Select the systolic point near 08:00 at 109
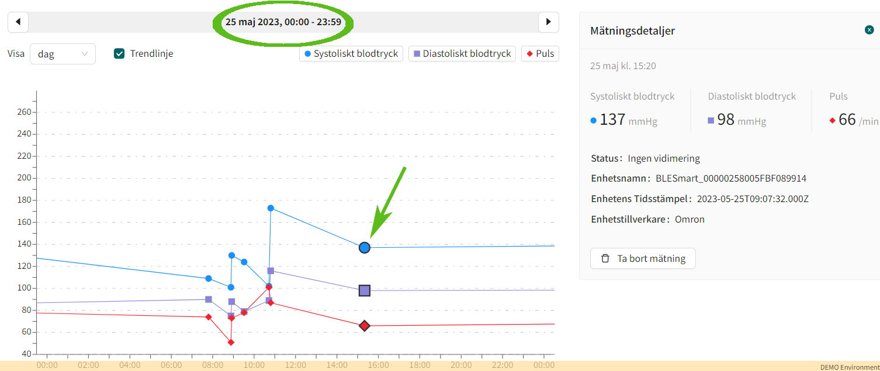Image resolution: width=880 pixels, height=371 pixels. (x=209, y=278)
